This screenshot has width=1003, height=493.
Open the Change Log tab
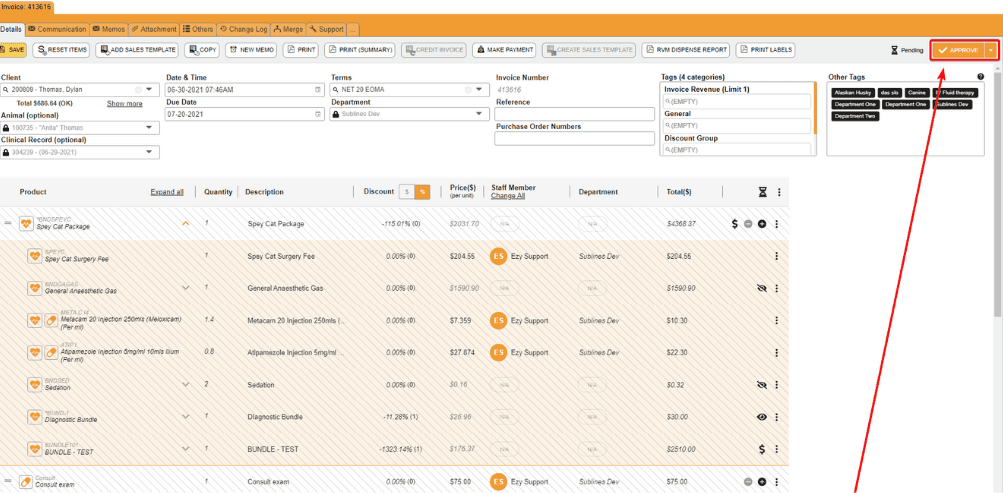click(x=243, y=29)
